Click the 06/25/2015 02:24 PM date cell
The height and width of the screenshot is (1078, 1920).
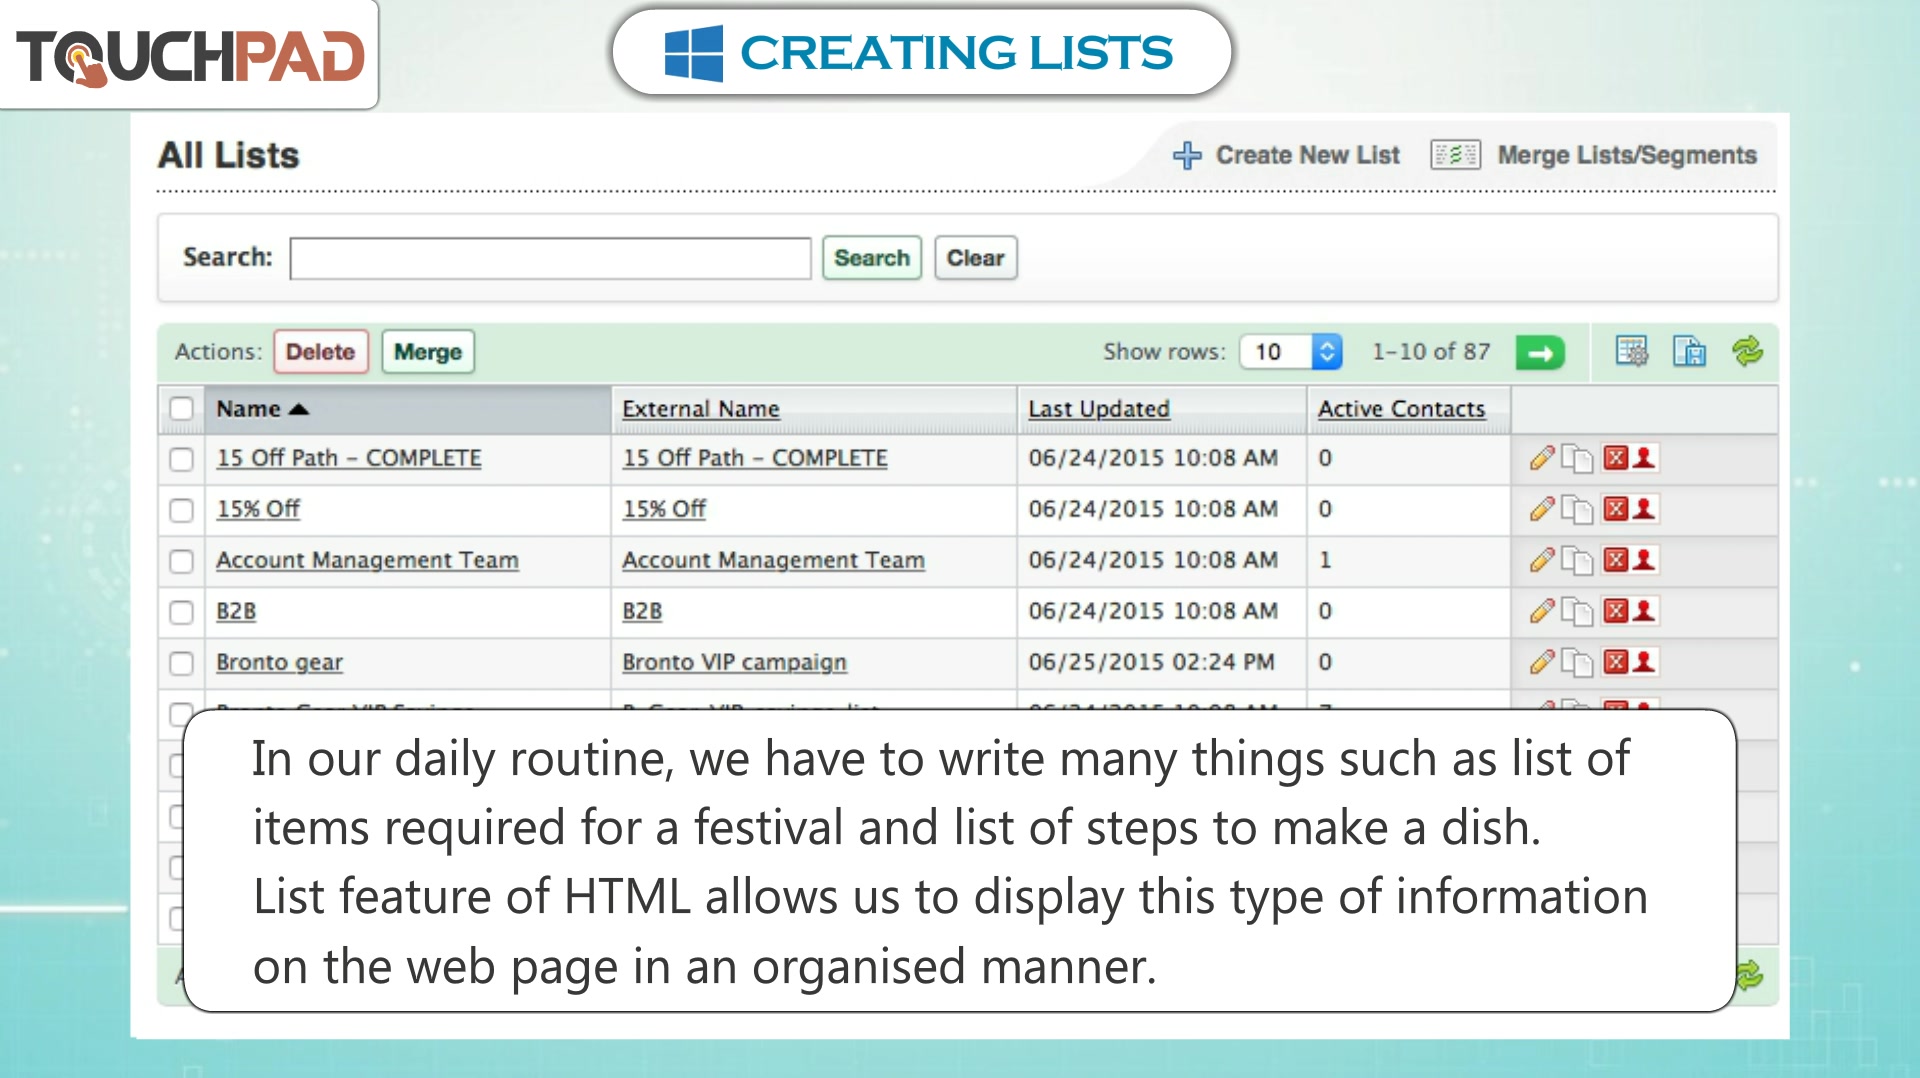[x=1151, y=662]
